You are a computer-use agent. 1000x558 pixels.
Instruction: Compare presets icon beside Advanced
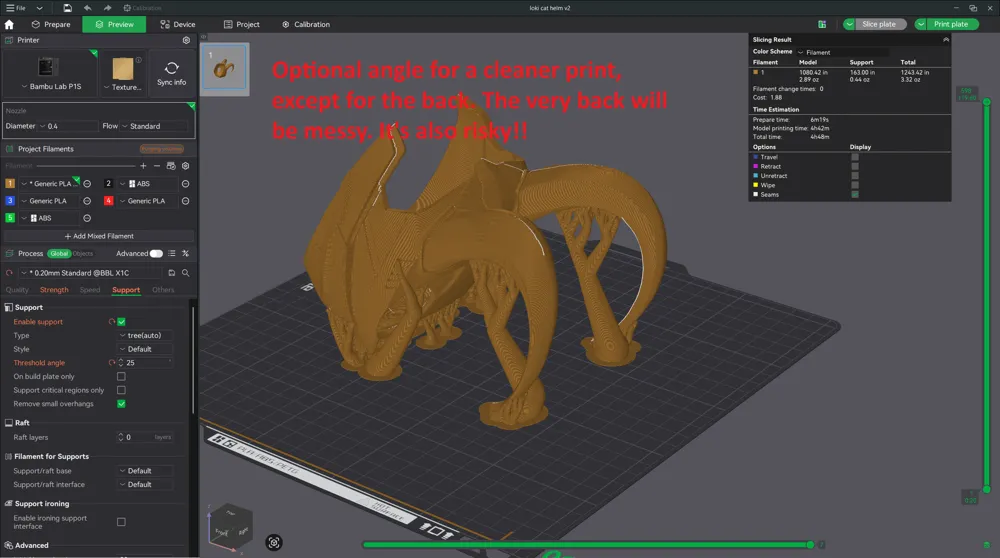tap(186, 253)
